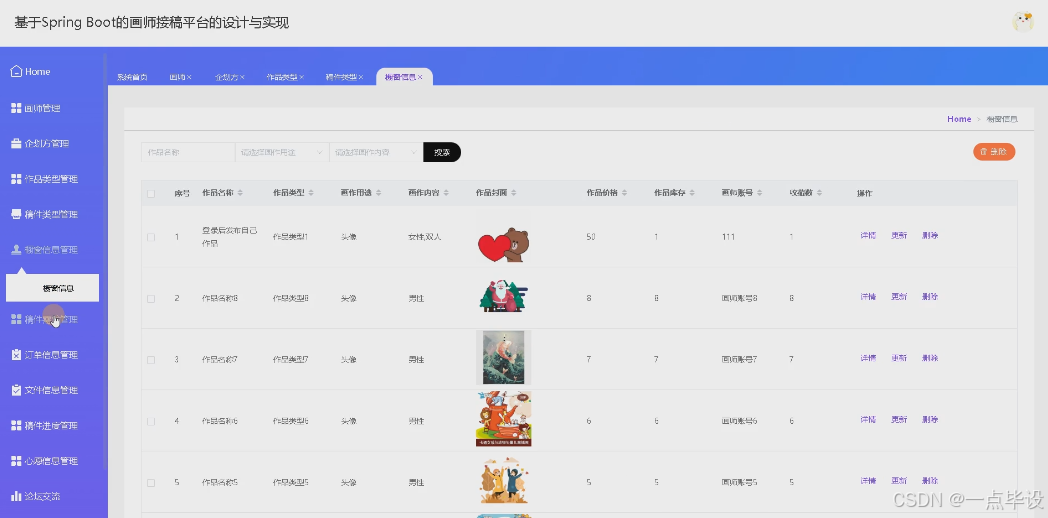Image resolution: width=1048 pixels, height=518 pixels.
Task: Sort table by 画作用途 column arrows
Action: click(378, 192)
